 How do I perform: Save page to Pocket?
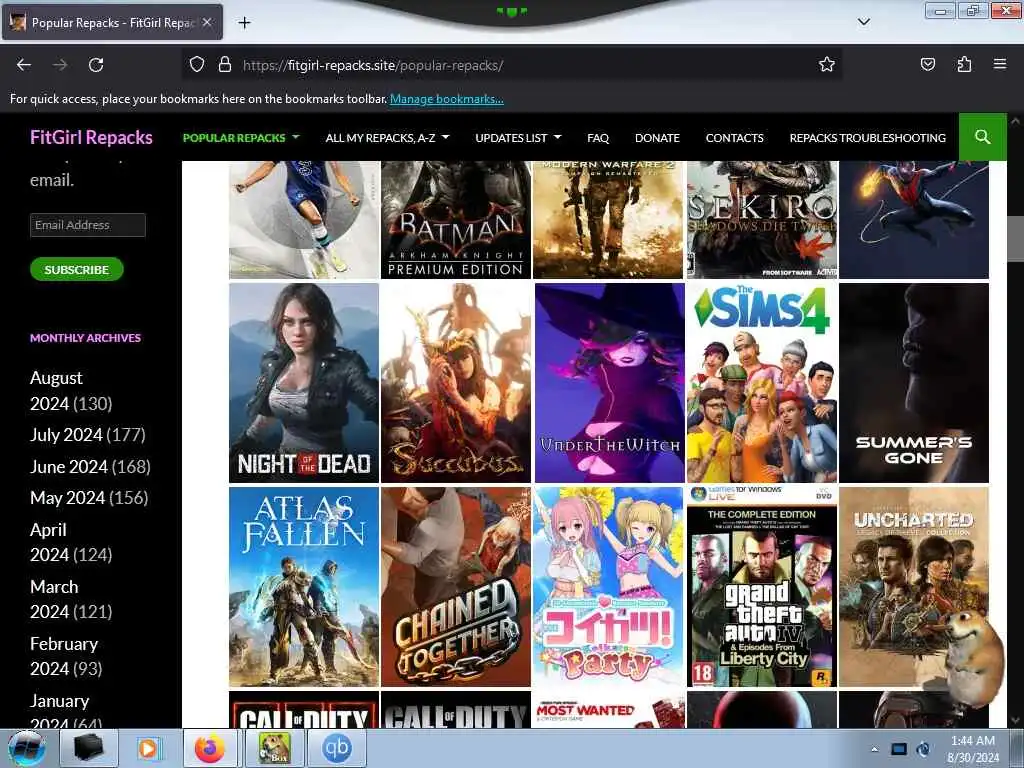point(927,64)
